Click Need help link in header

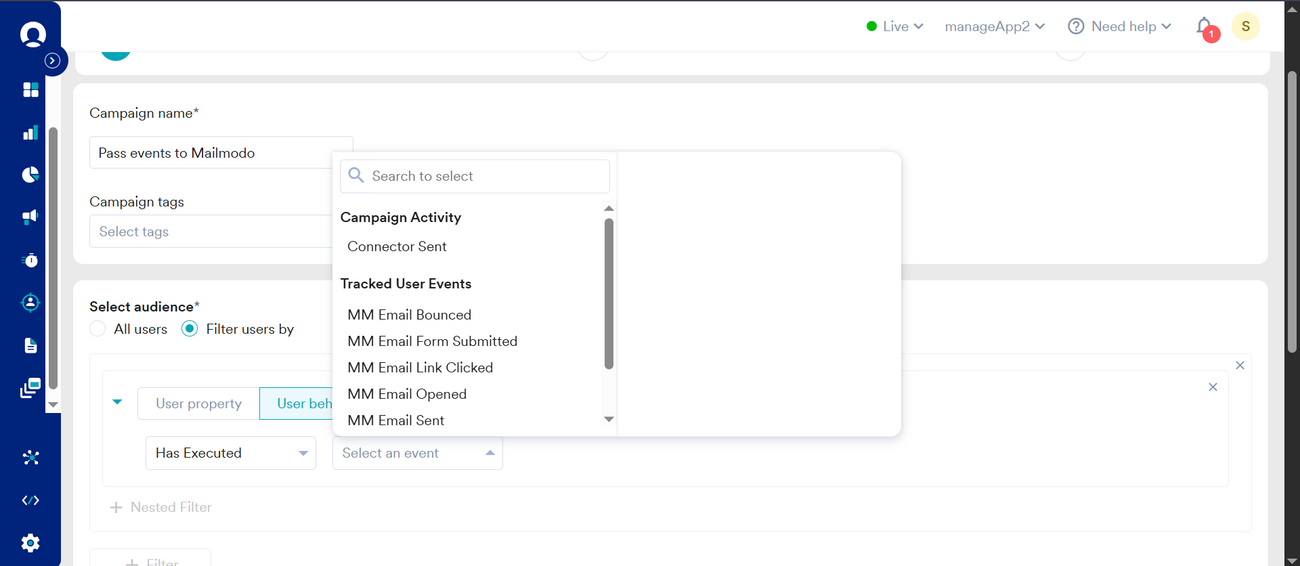(x=1119, y=27)
